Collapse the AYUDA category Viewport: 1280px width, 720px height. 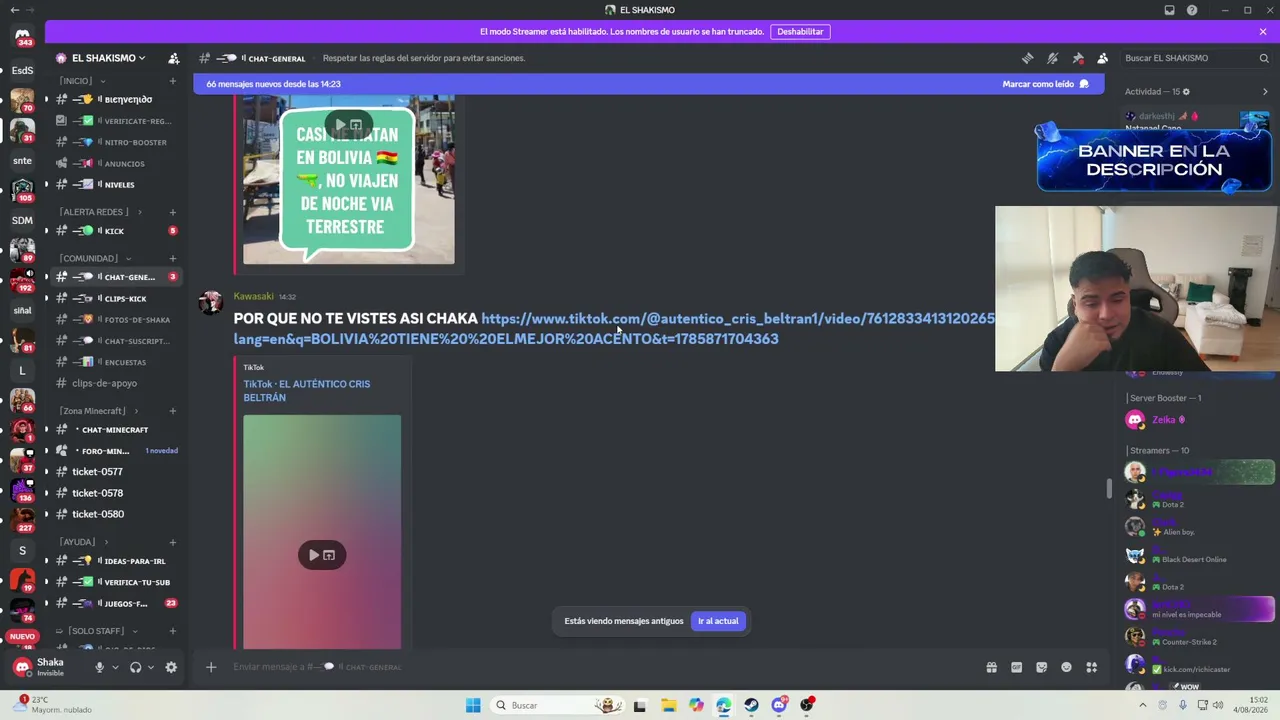click(82, 542)
